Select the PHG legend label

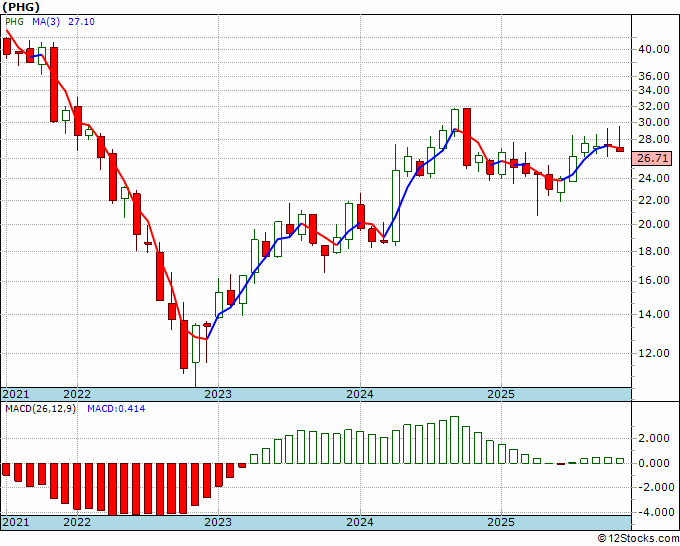pos(14,22)
